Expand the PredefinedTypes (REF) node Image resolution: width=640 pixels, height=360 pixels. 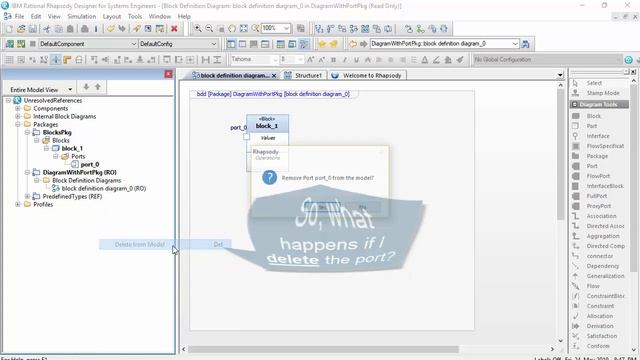(x=27, y=196)
